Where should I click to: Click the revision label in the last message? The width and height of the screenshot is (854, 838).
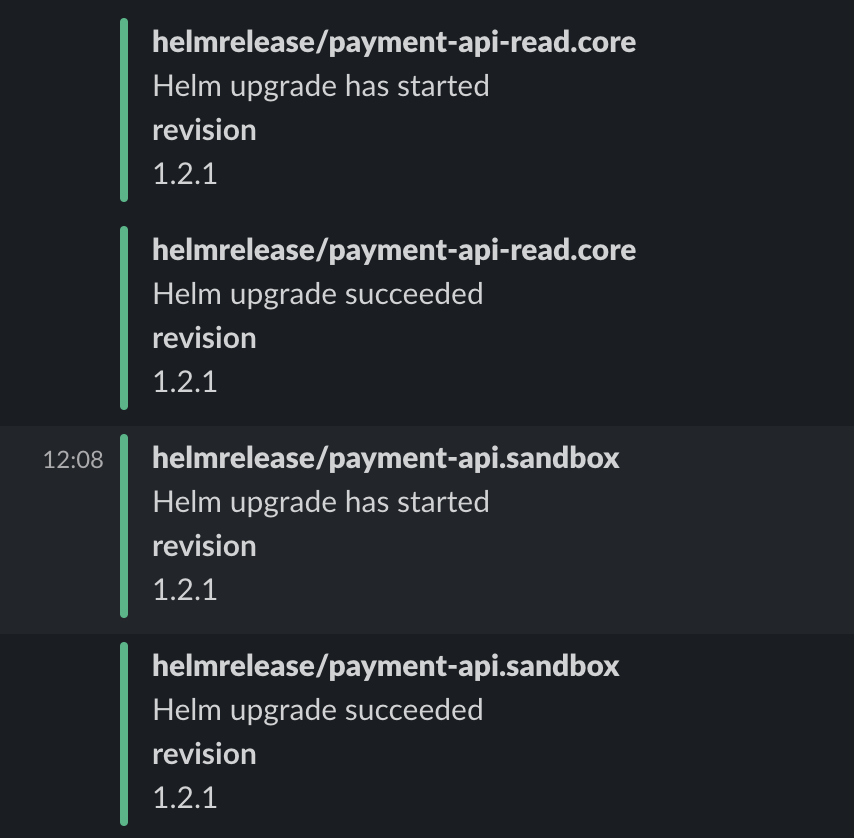204,753
